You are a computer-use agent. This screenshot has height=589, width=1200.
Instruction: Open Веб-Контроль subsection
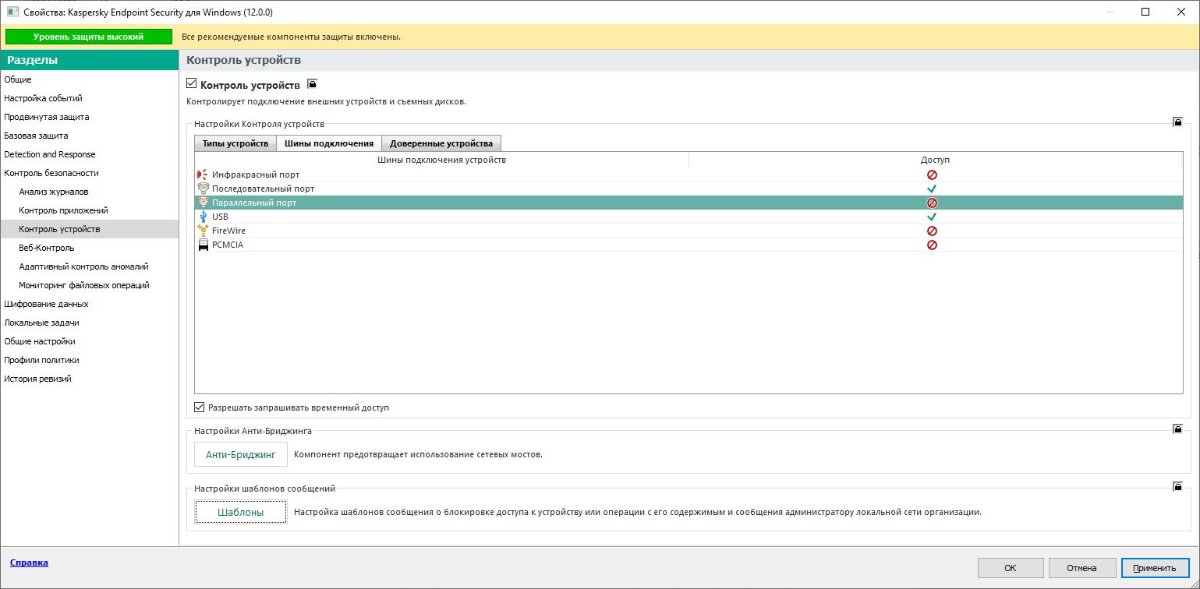46,247
